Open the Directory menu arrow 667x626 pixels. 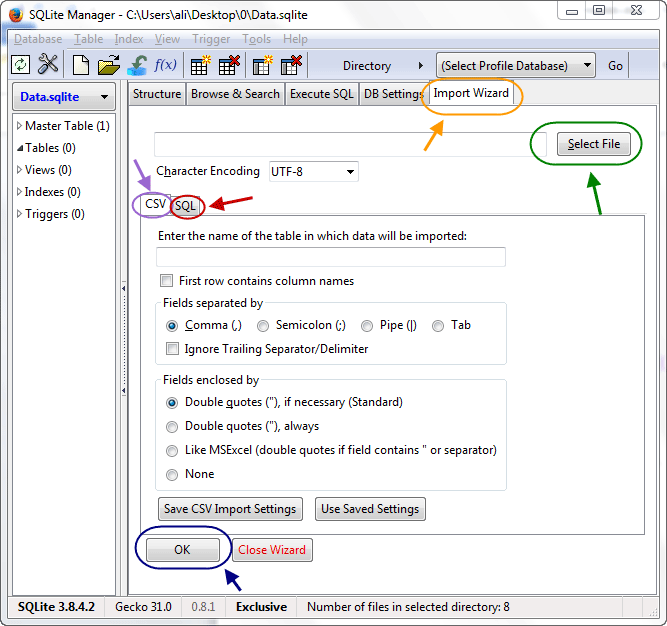[x=421, y=65]
